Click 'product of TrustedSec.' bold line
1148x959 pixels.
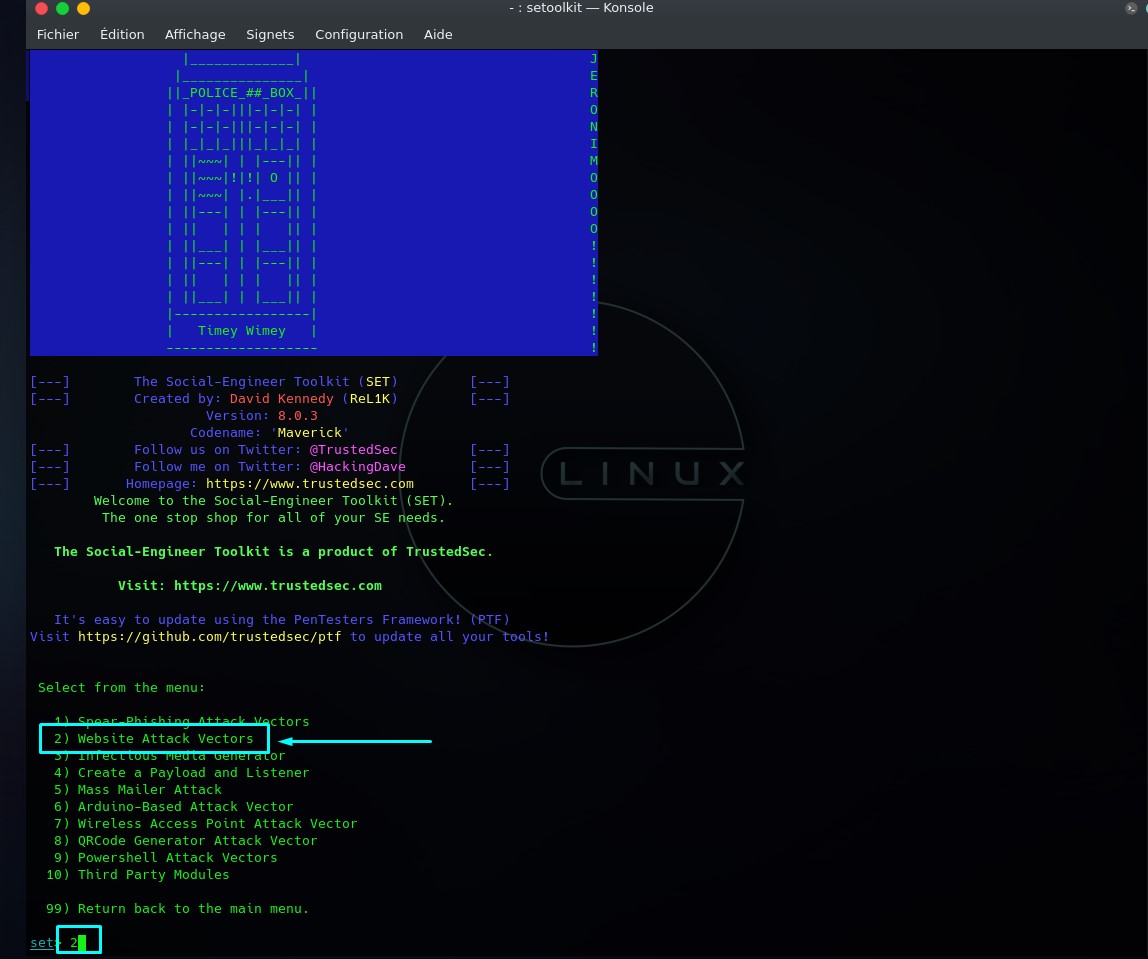point(273,552)
